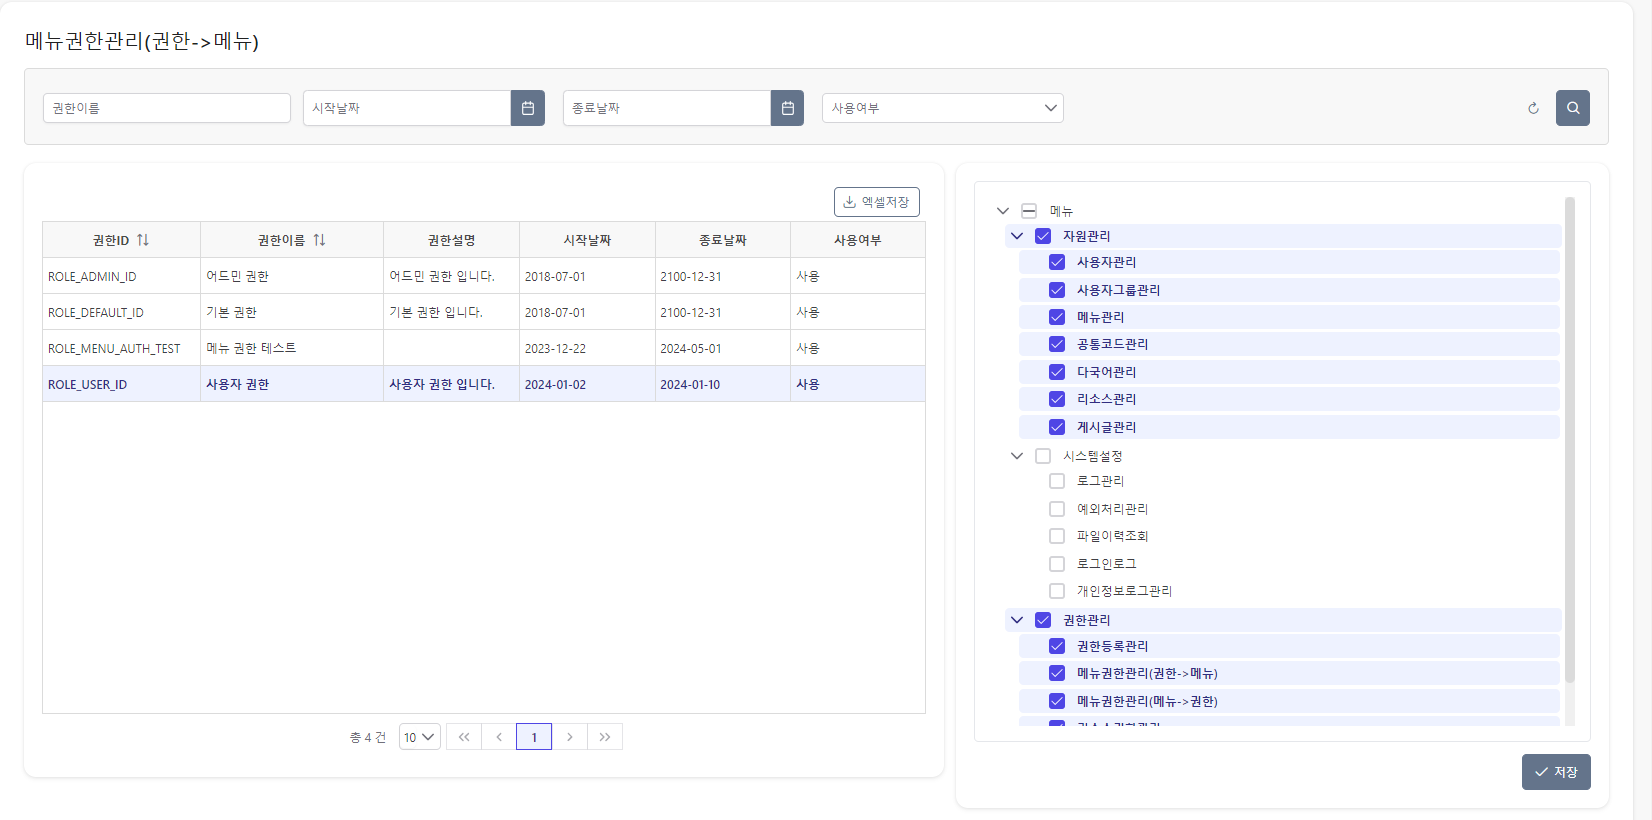Check the 예외처리관리 checkbox
The image size is (1652, 820).
[1057, 509]
